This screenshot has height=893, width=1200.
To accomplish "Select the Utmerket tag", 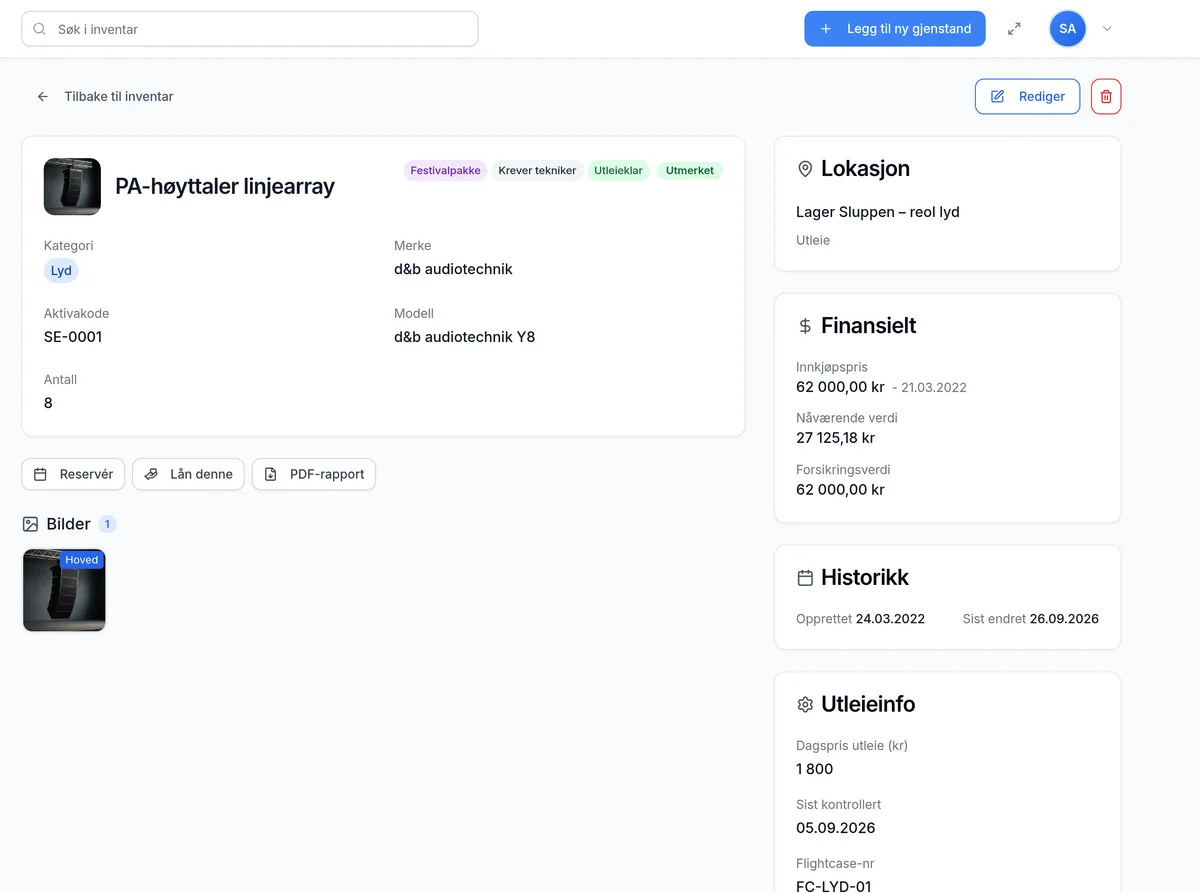I will coord(690,170).
